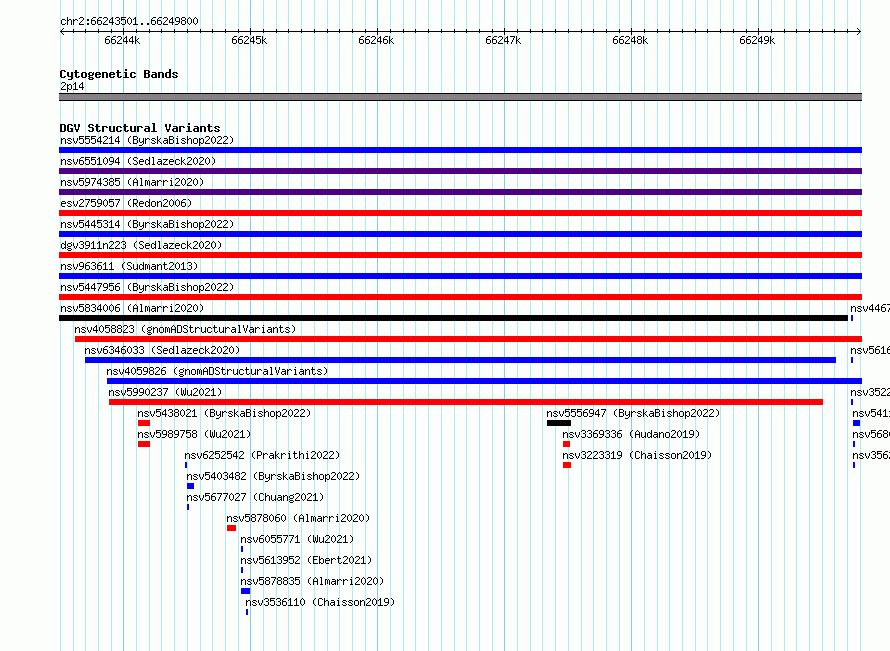Open variant nsv5554214 (ByrskaBishop2022) label
This screenshot has height=651, width=890.
click(147, 140)
